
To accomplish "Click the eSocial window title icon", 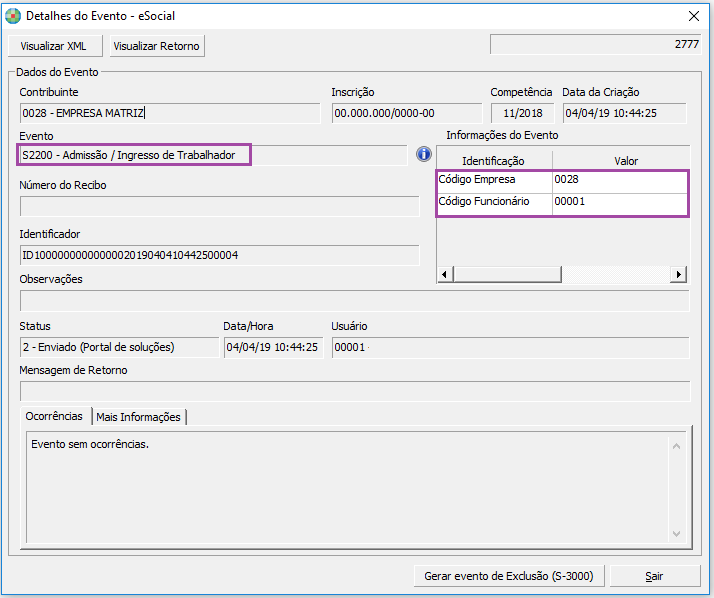I will [x=13, y=15].
